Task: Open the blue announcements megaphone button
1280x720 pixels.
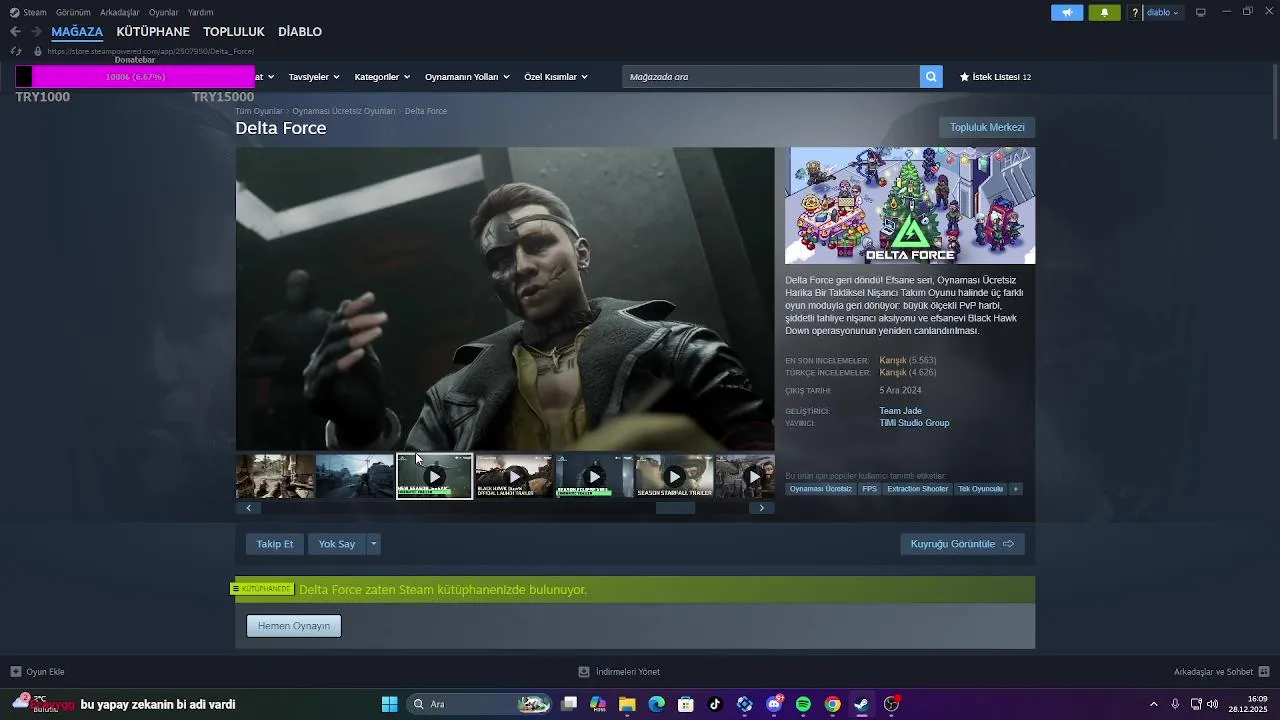Action: point(1067,12)
